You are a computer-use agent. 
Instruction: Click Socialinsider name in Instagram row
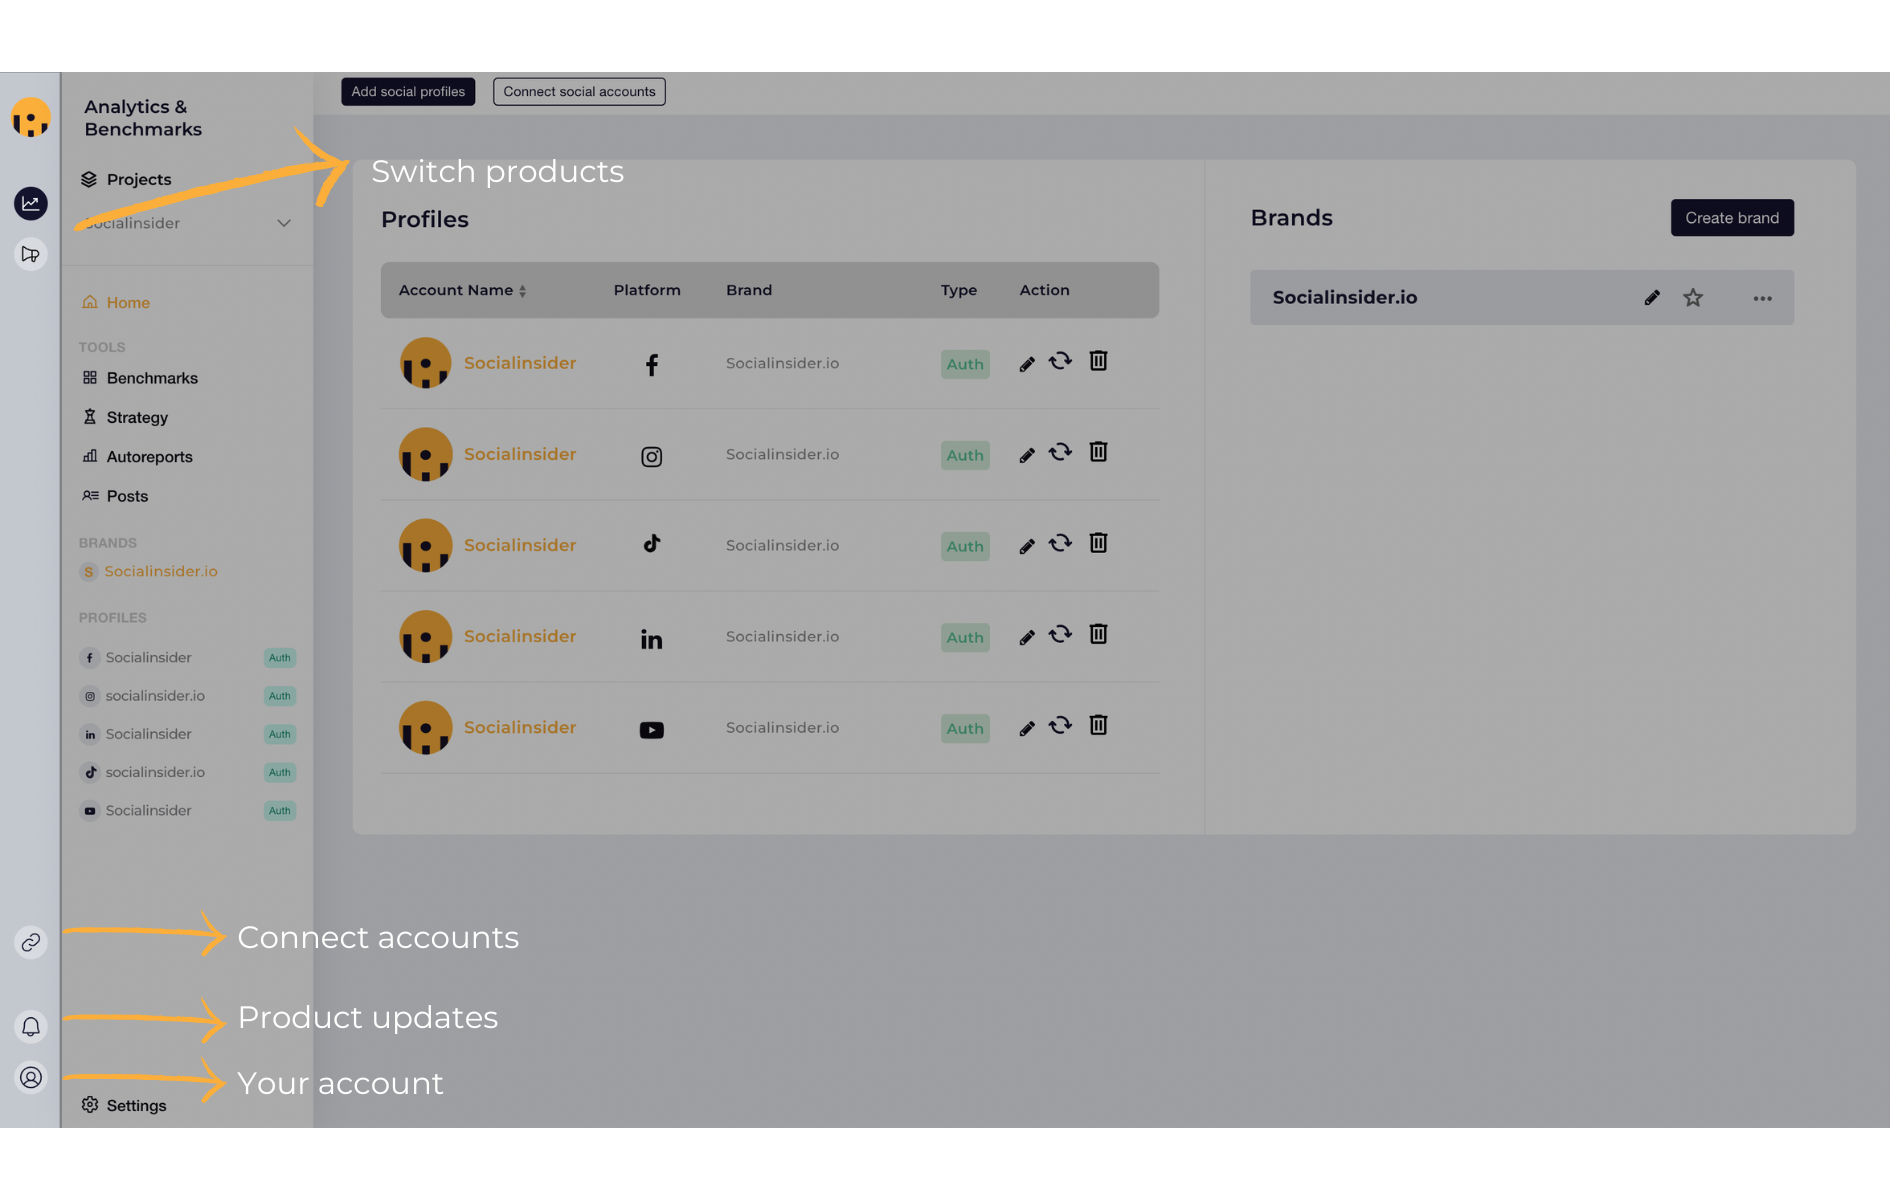[520, 454]
